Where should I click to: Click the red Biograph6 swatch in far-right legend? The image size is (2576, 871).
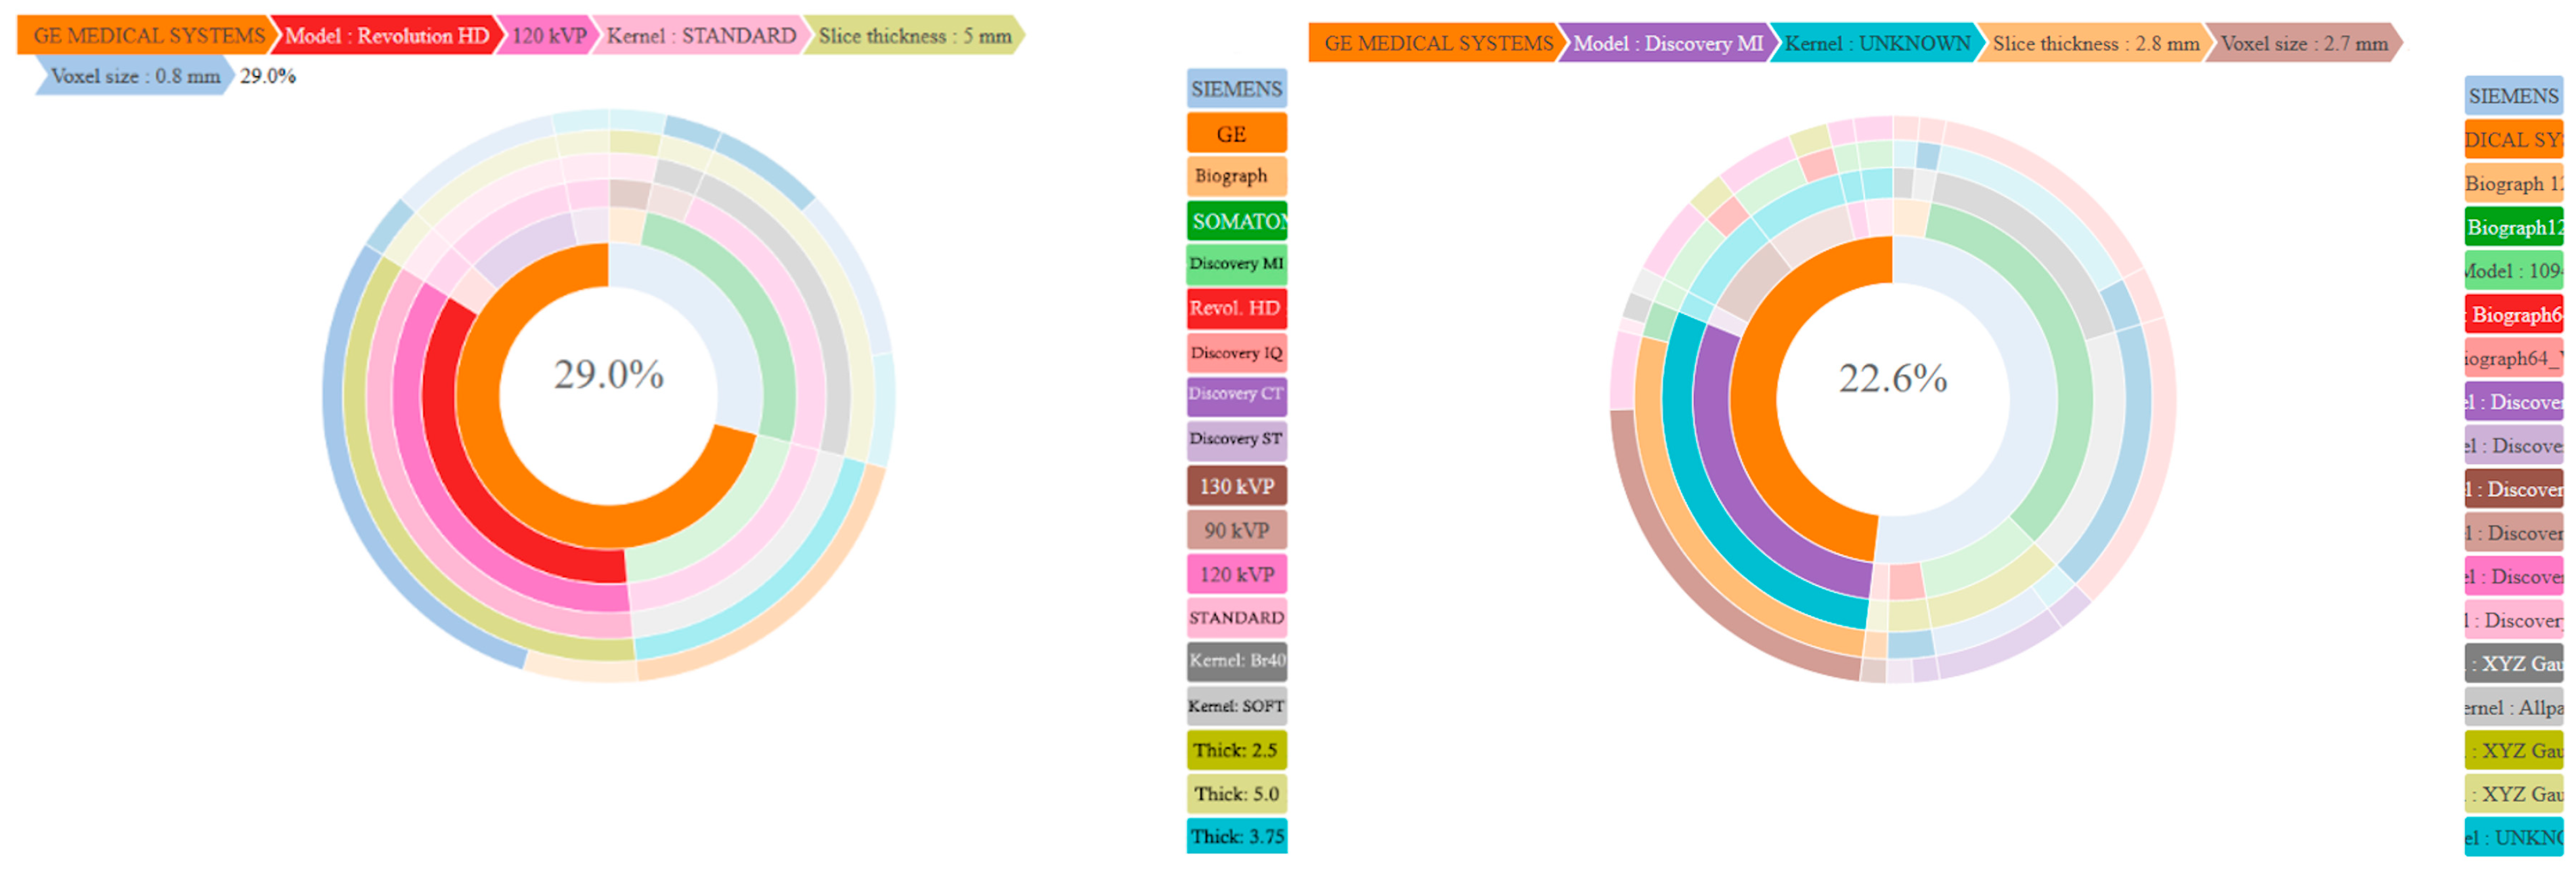pyautogui.click(x=2514, y=314)
